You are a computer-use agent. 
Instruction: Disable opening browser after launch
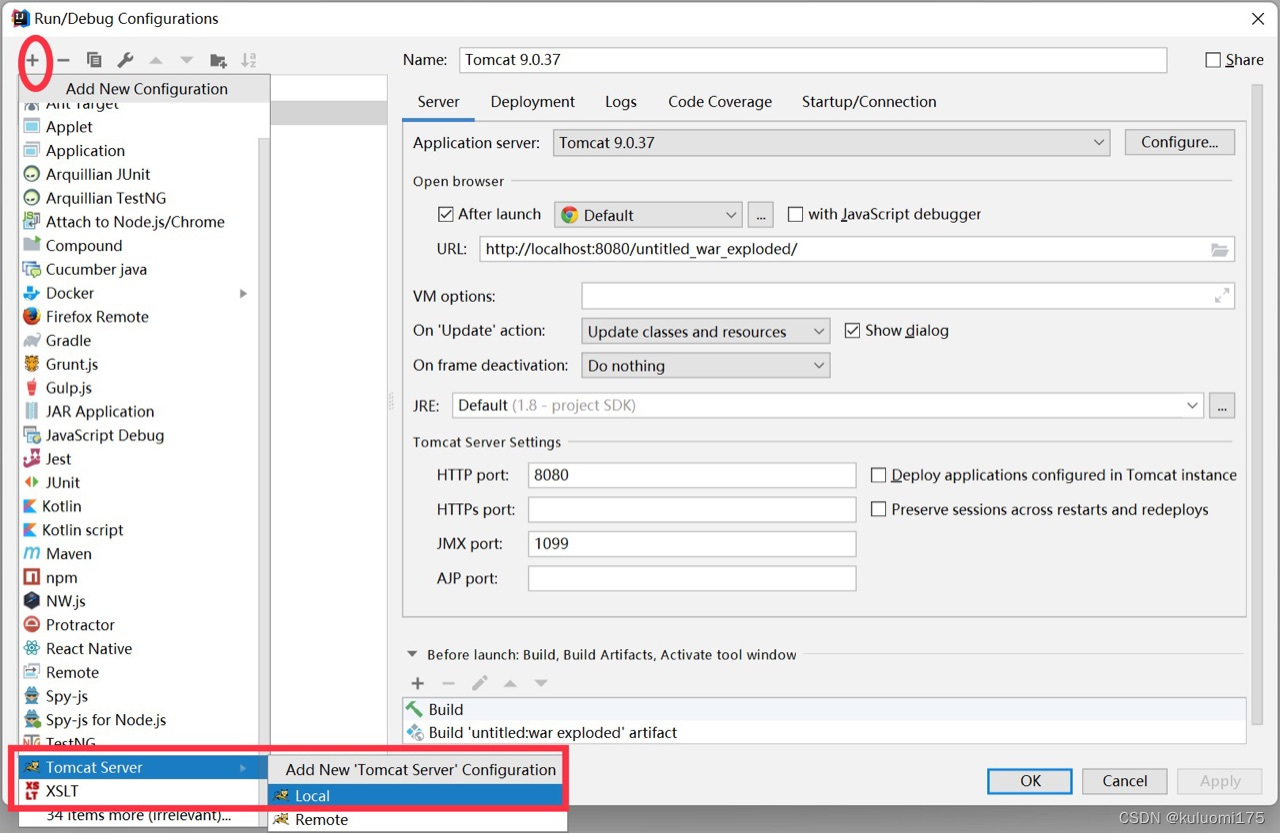tap(446, 213)
